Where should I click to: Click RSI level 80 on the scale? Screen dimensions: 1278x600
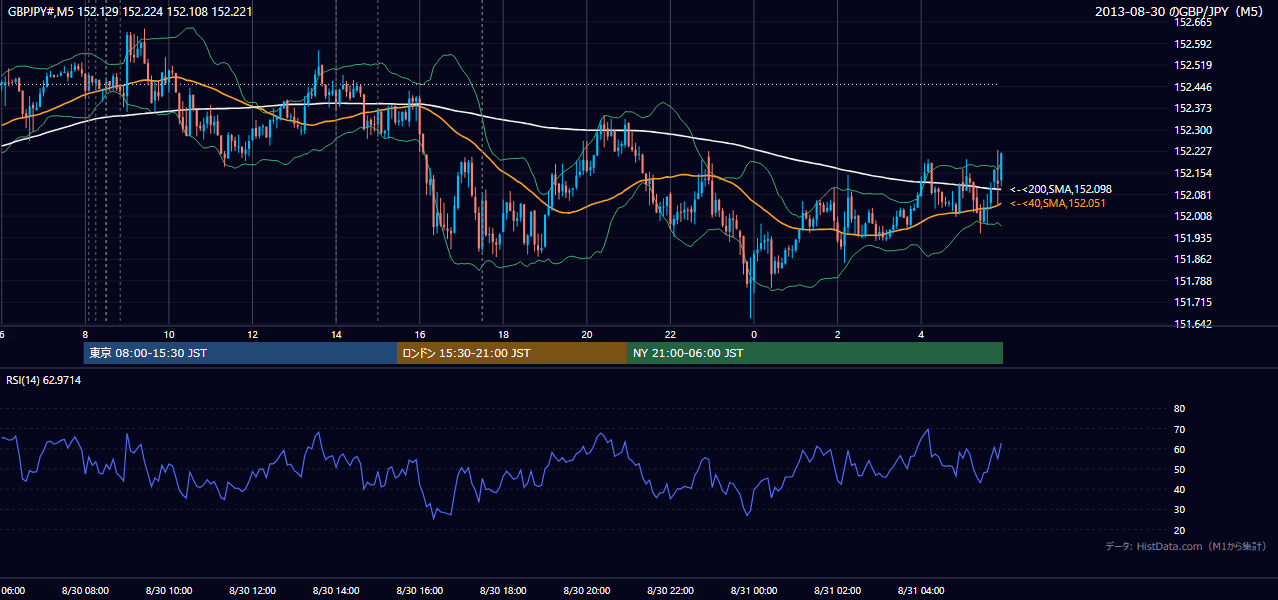(1179, 409)
